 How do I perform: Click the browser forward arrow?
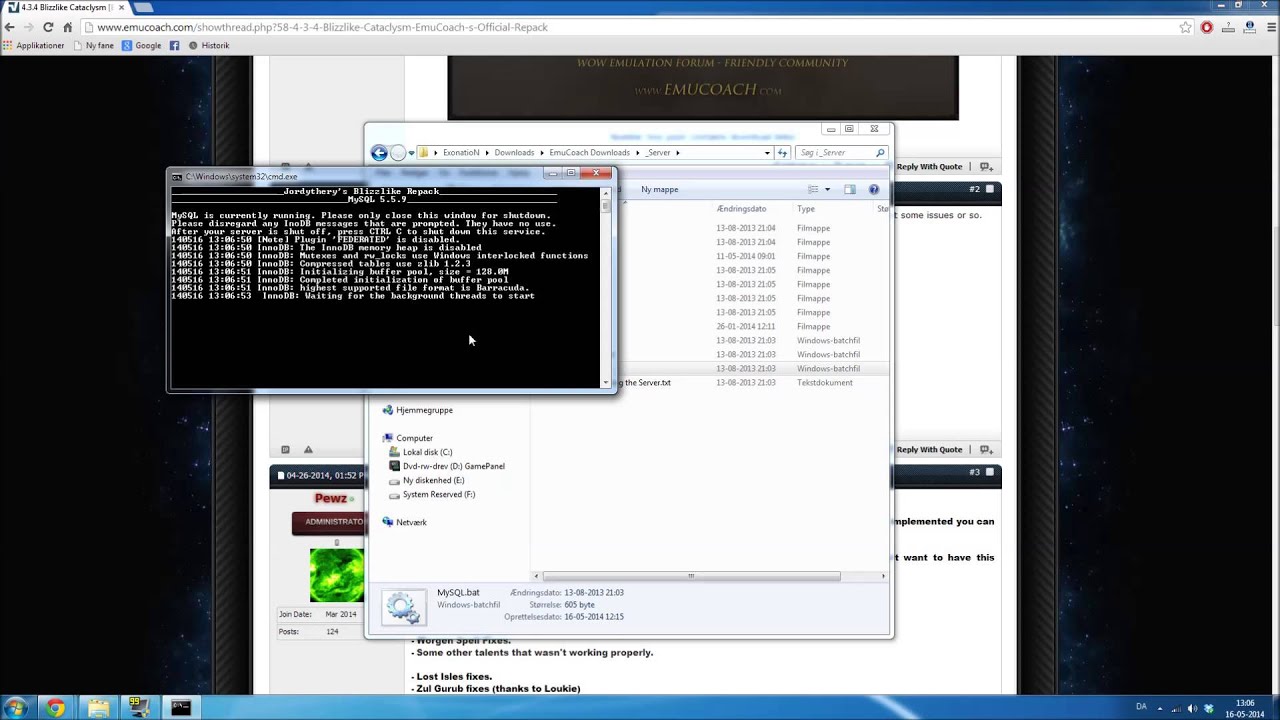tap(29, 27)
